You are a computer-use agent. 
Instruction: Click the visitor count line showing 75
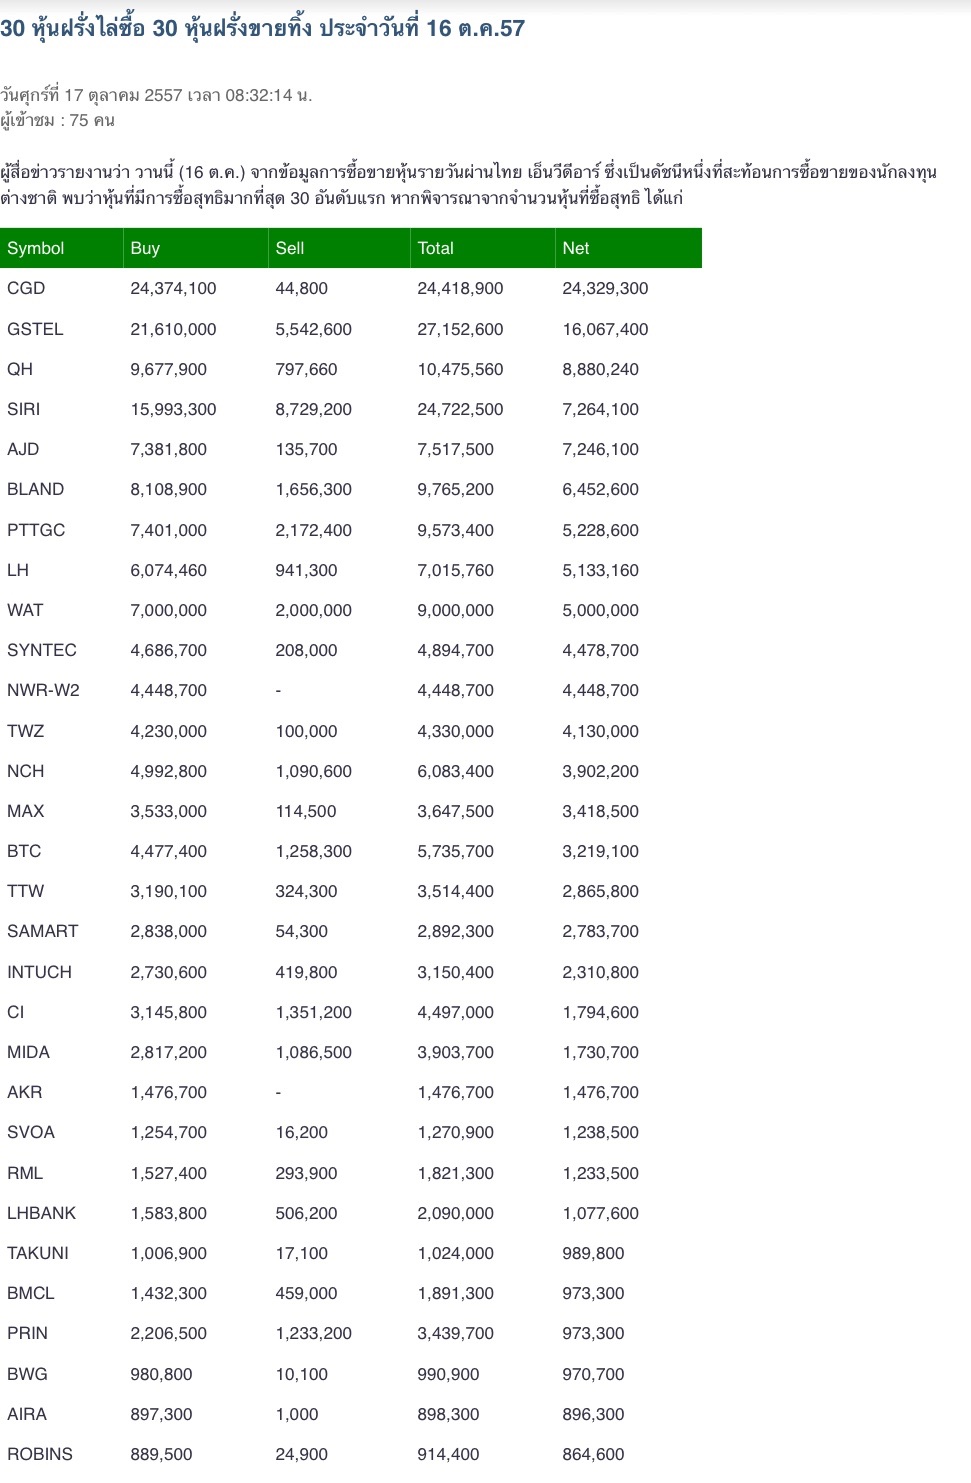pos(58,120)
